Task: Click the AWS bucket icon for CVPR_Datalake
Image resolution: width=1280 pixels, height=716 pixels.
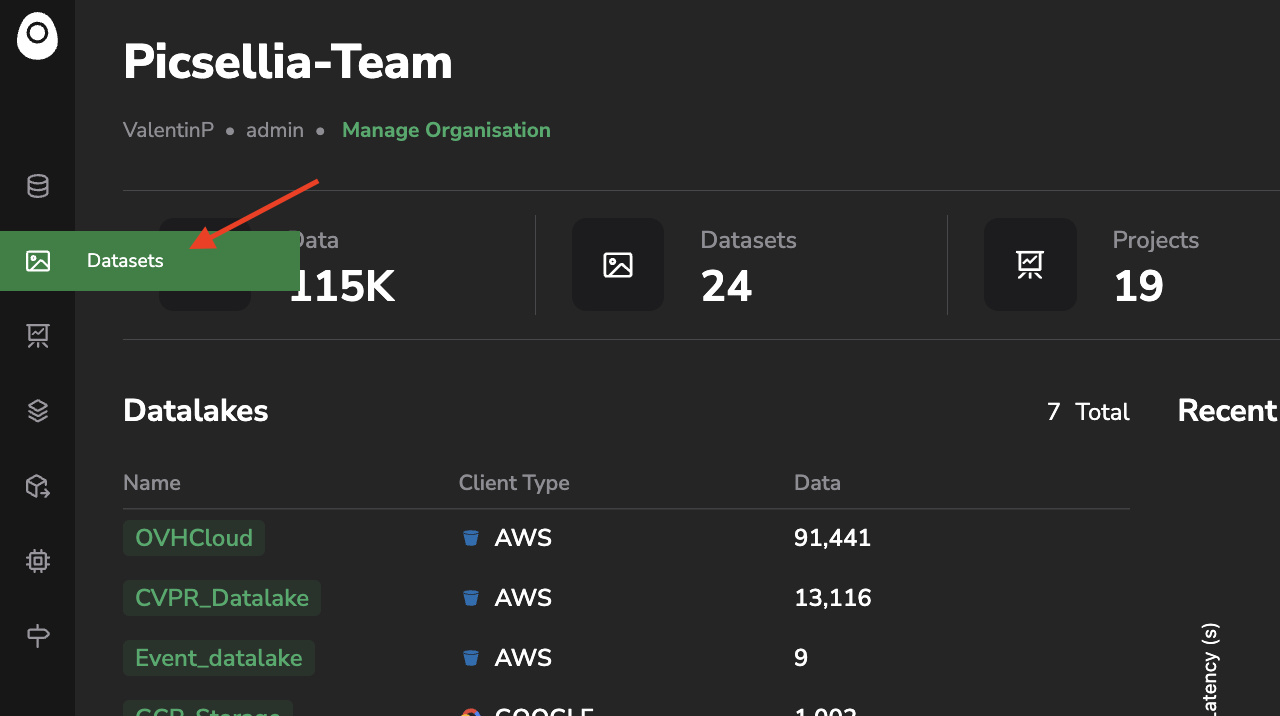Action: (x=470, y=598)
